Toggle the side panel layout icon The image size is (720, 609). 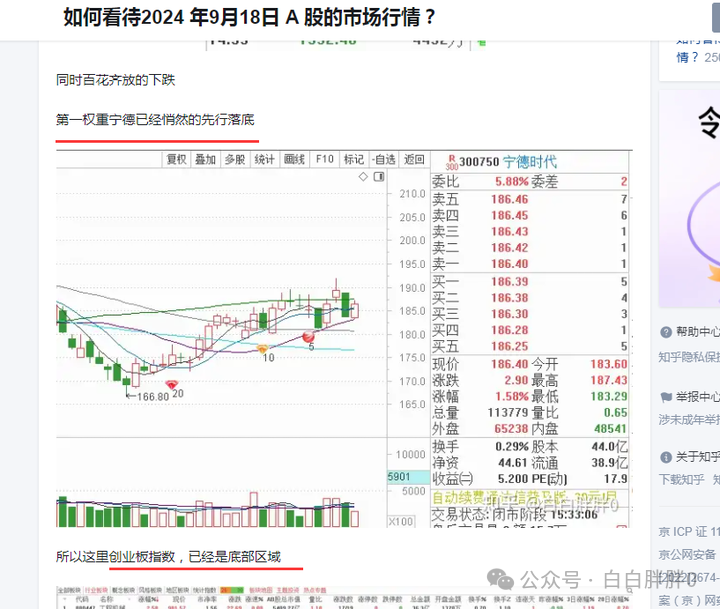379,177
